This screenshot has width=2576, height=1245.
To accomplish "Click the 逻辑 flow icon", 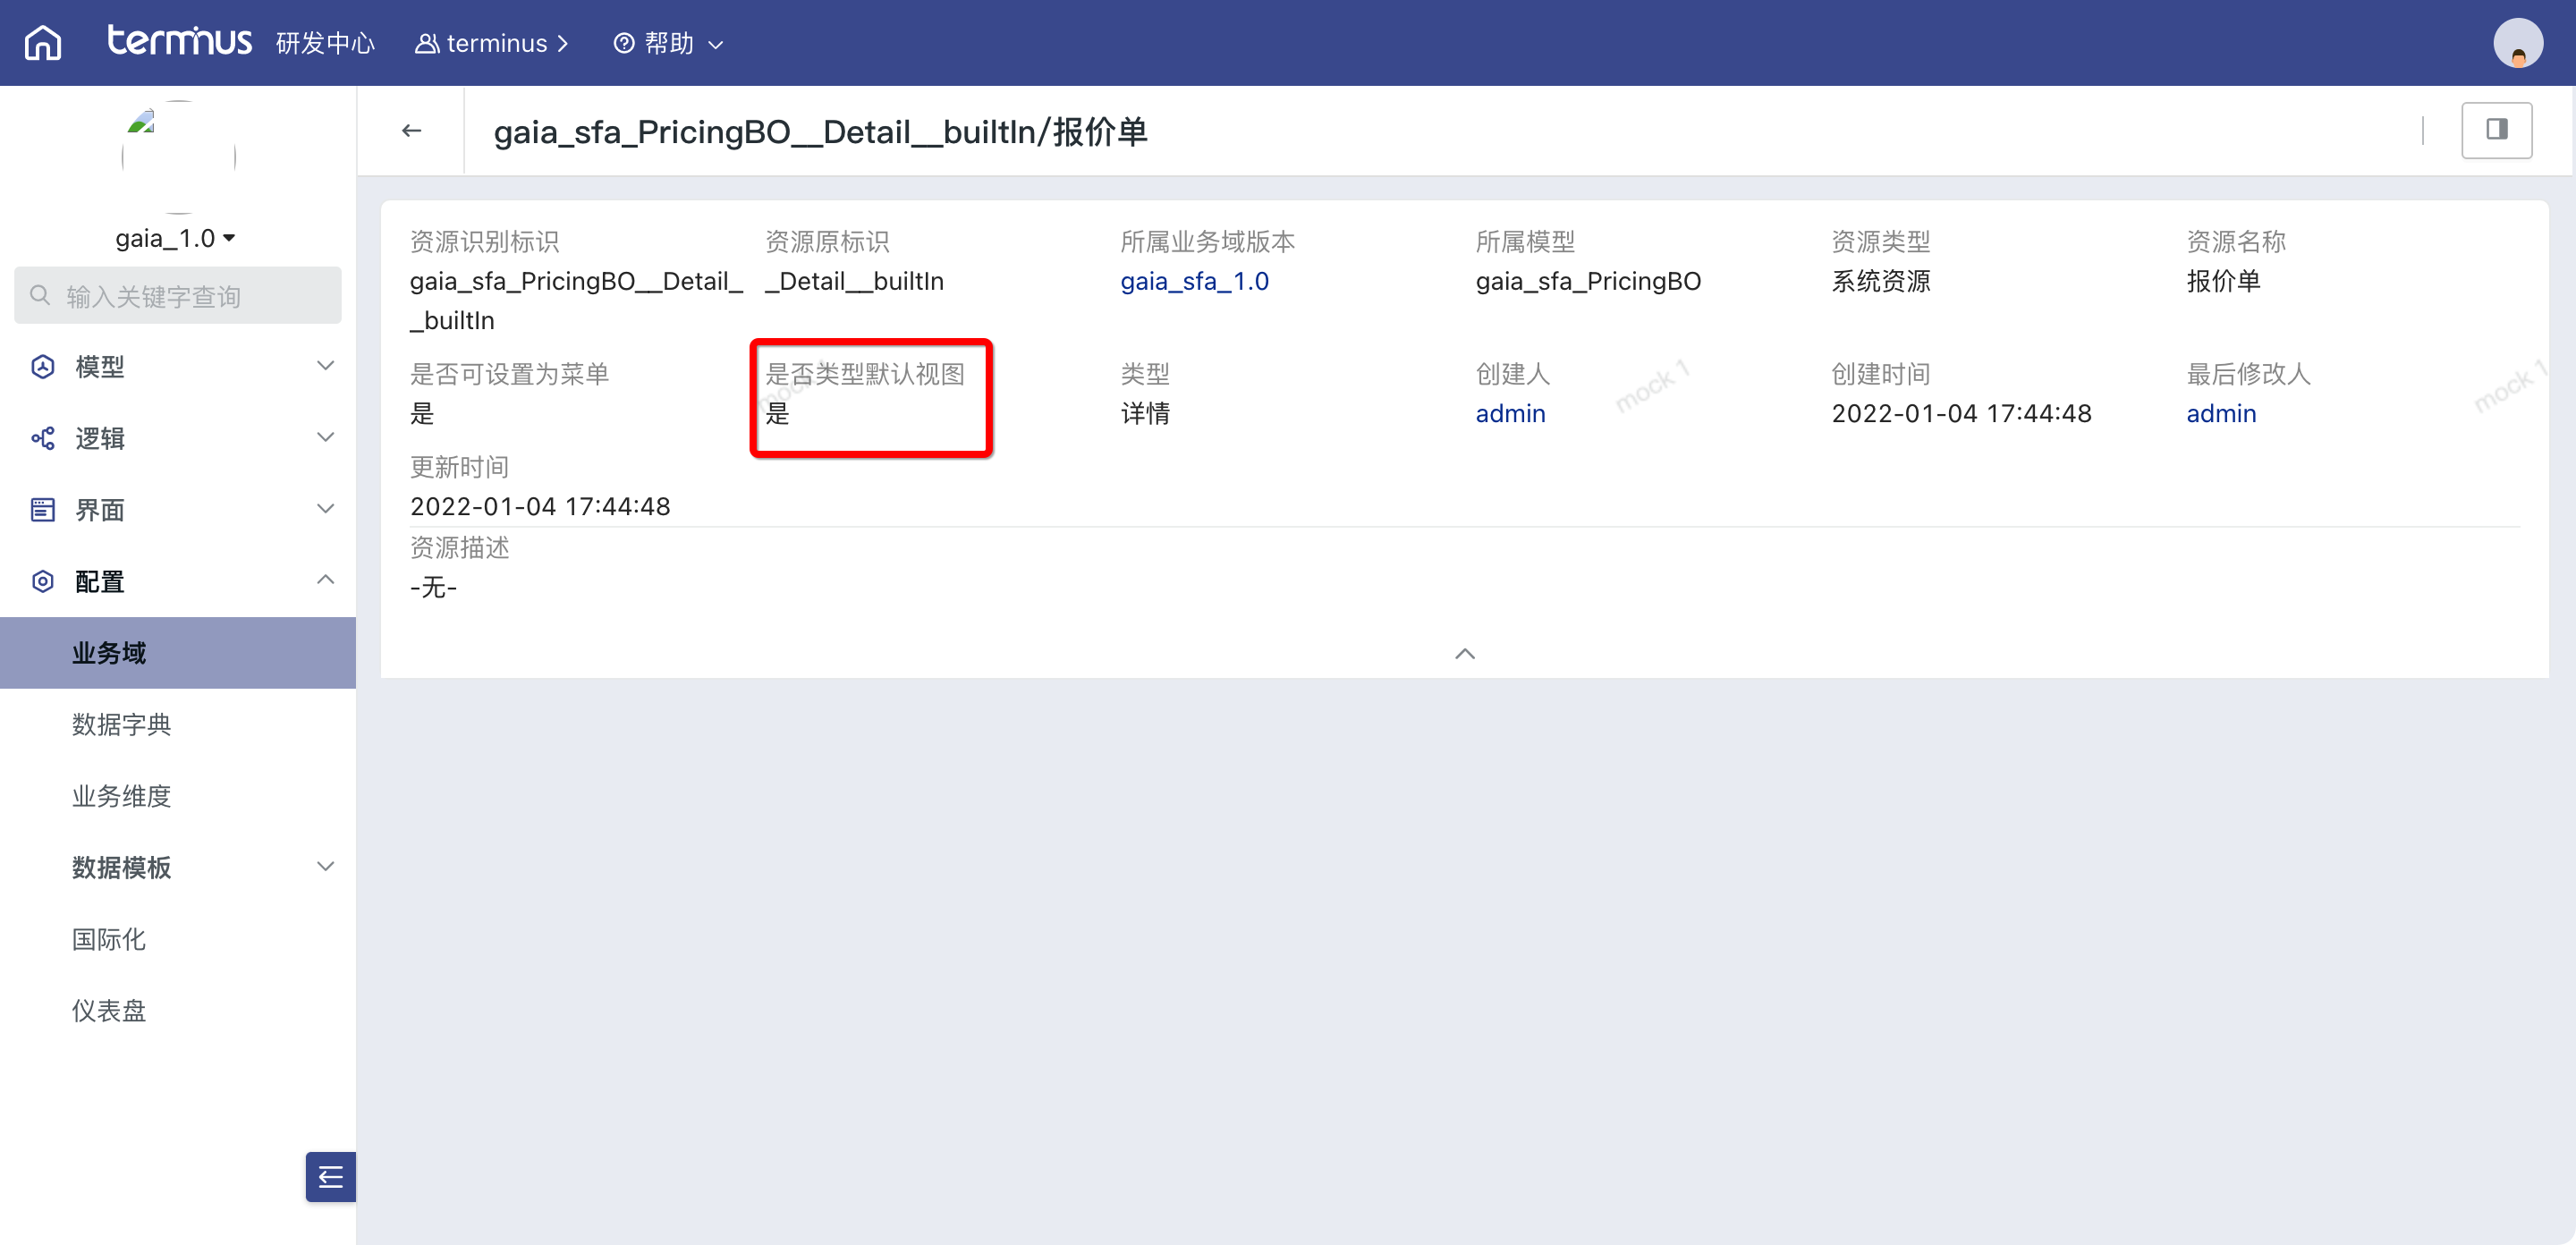I will 43,438.
